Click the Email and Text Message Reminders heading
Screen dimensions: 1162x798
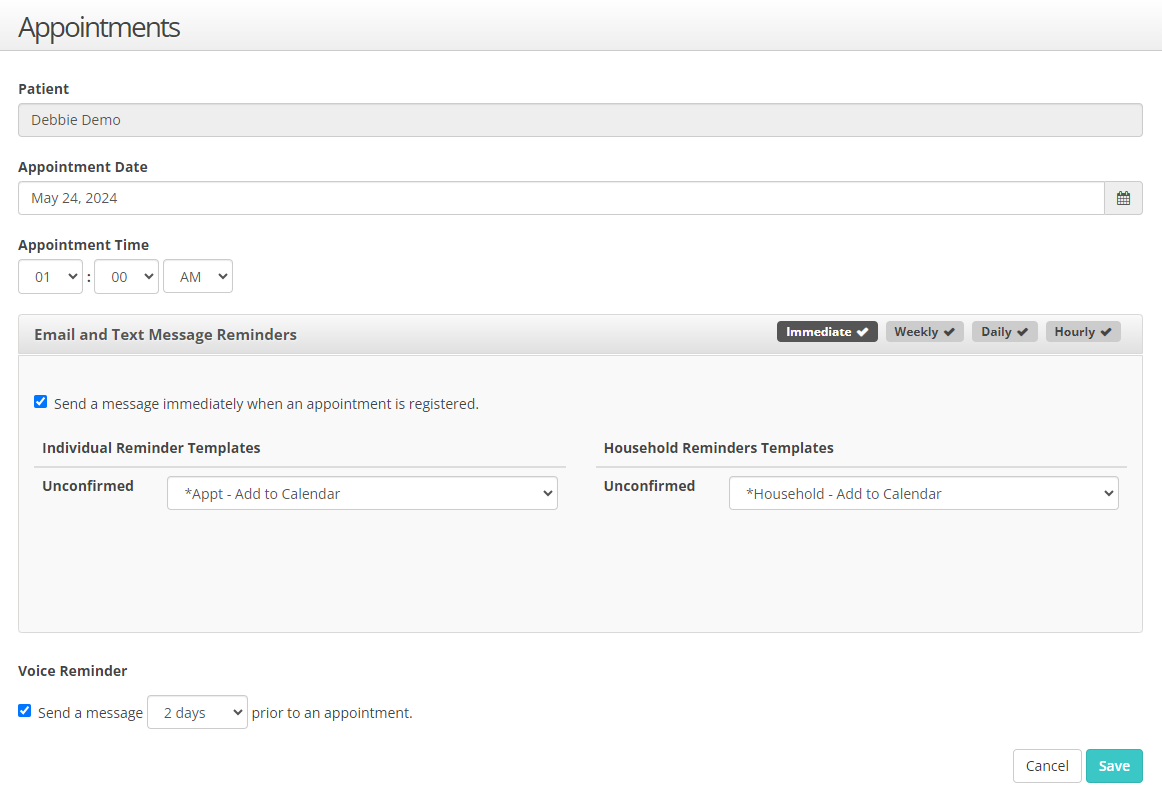pos(165,335)
